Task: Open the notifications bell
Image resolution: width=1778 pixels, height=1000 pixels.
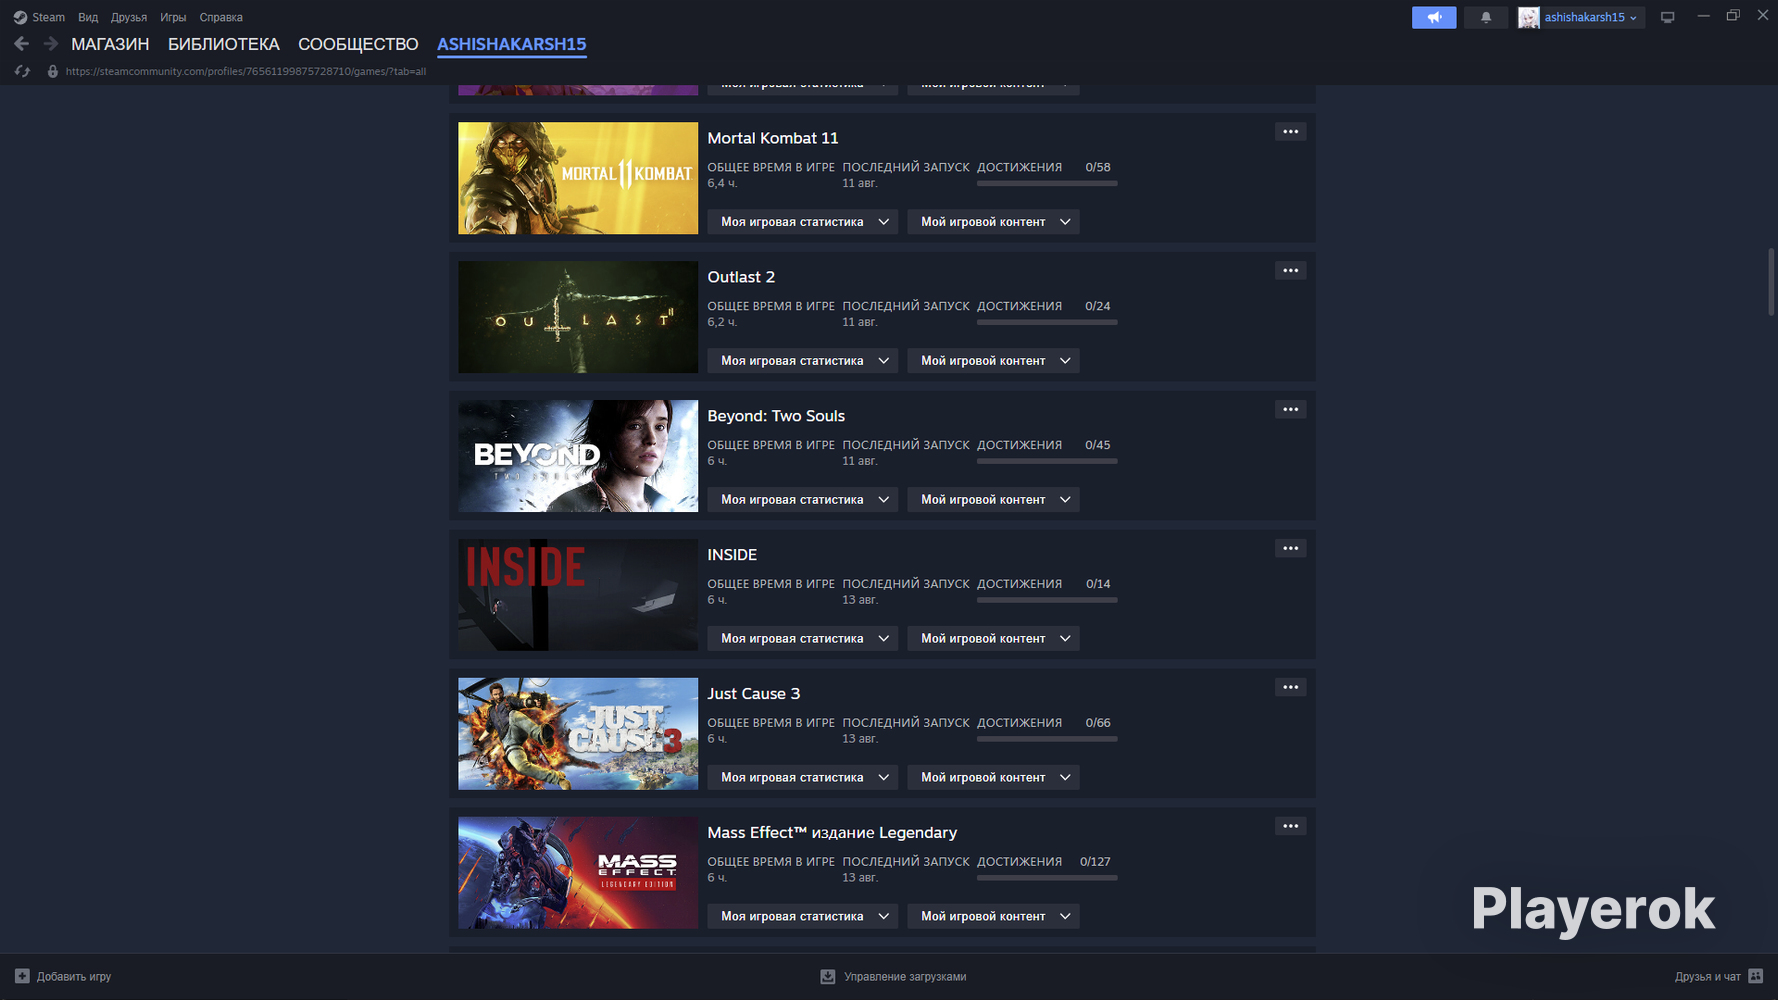Action: (1486, 17)
